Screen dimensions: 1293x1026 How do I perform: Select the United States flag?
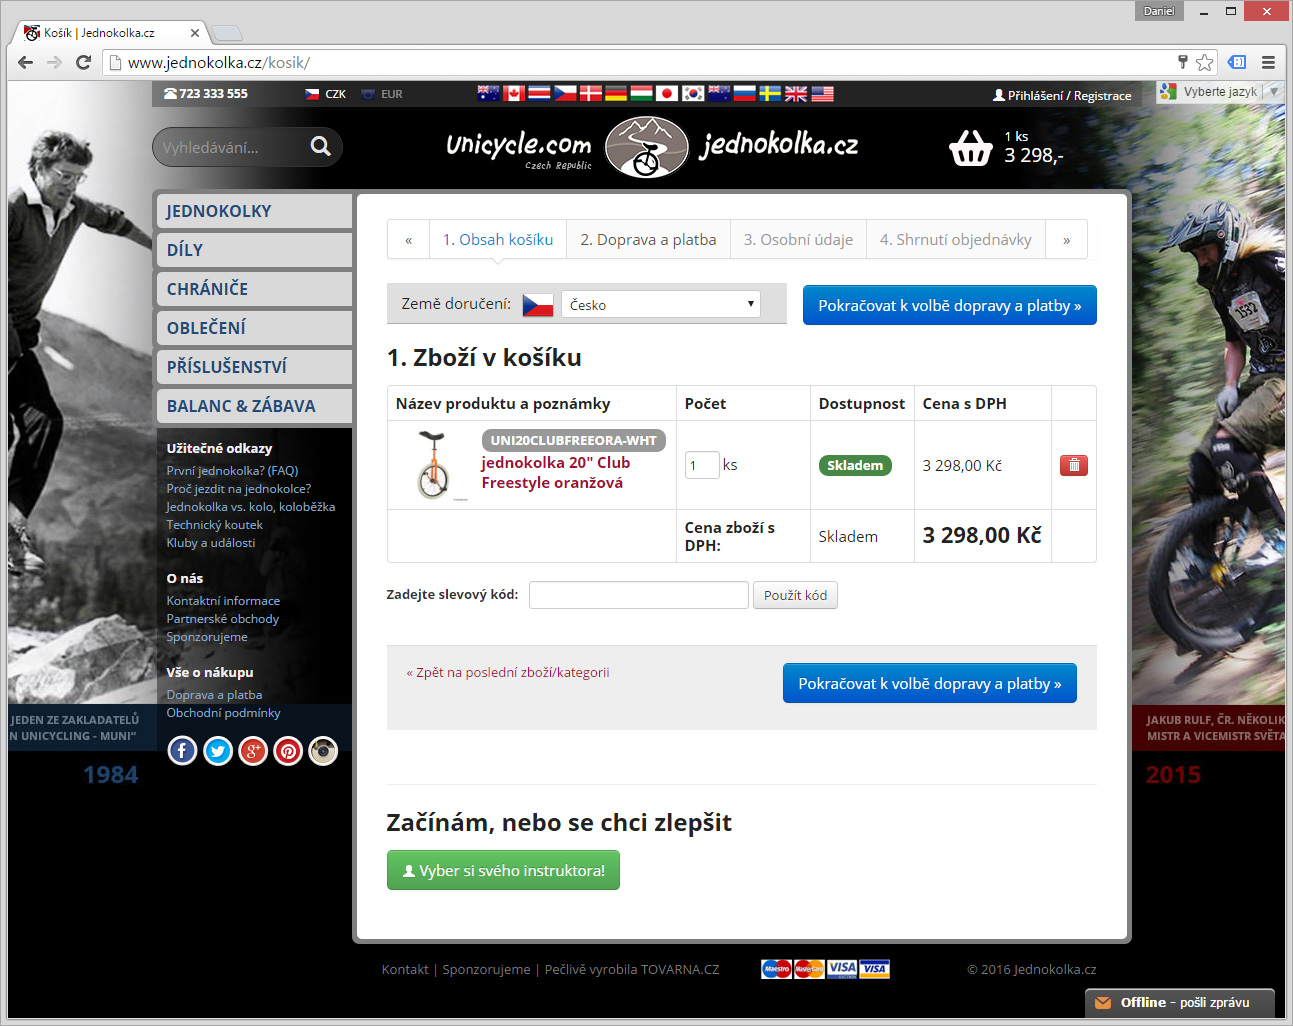tap(822, 93)
